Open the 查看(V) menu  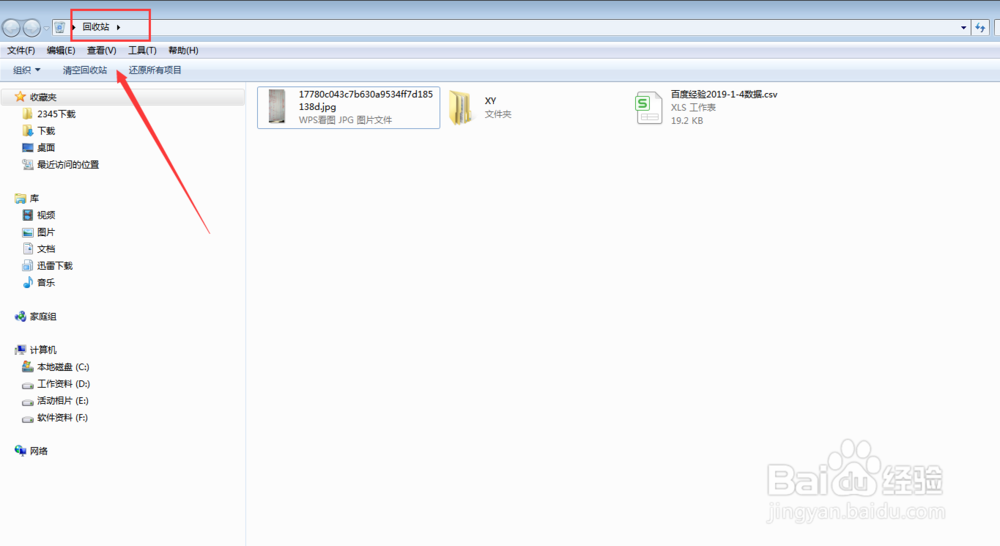click(x=101, y=50)
